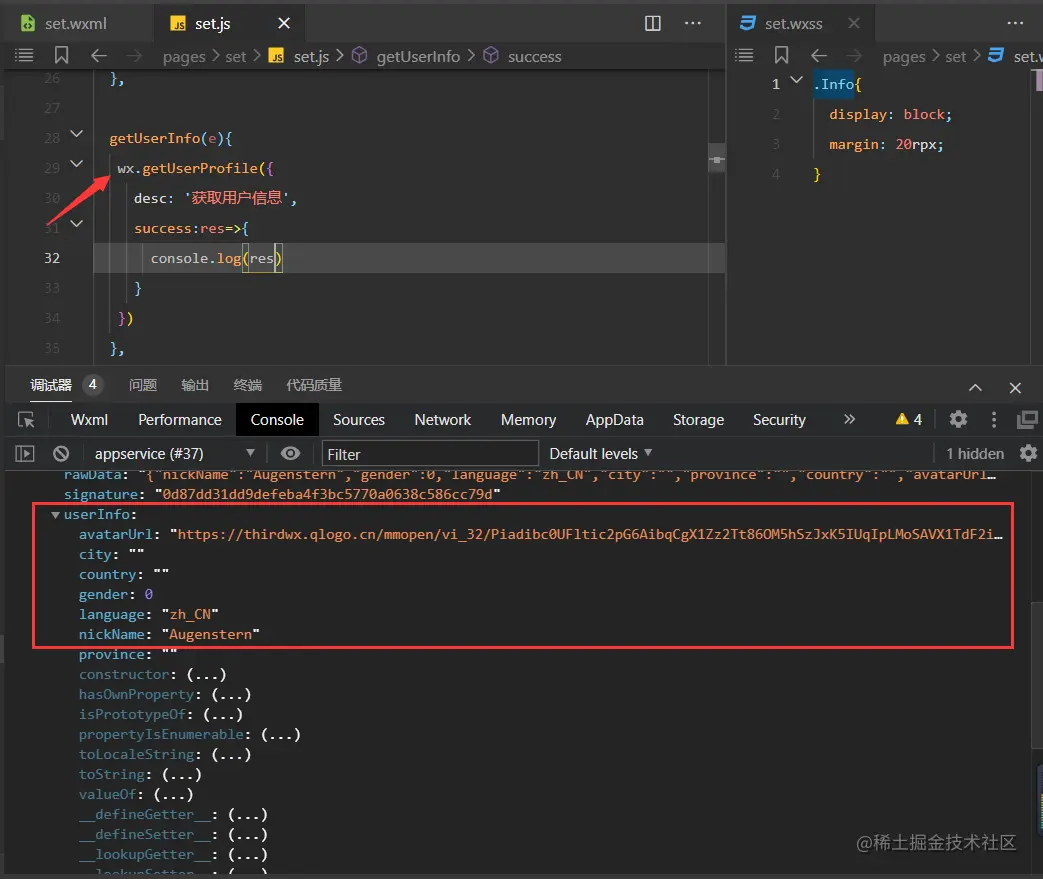Open console settings gear beside hidden count
1043x879 pixels.
click(x=1028, y=454)
